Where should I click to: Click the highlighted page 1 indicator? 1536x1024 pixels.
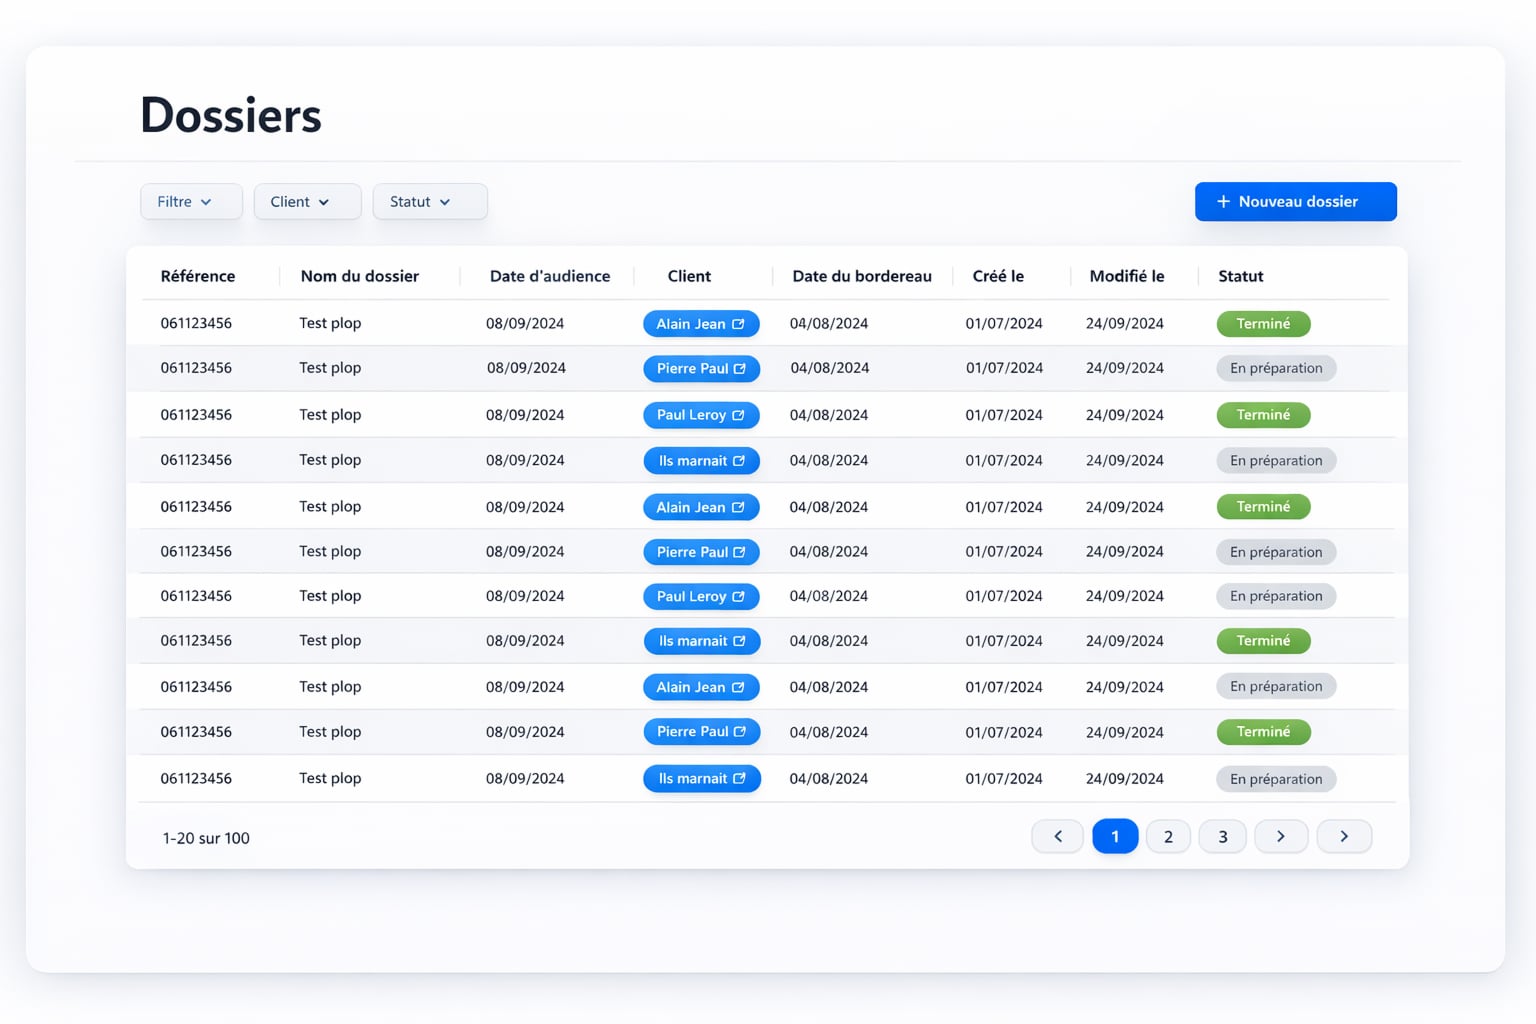[x=1115, y=836]
